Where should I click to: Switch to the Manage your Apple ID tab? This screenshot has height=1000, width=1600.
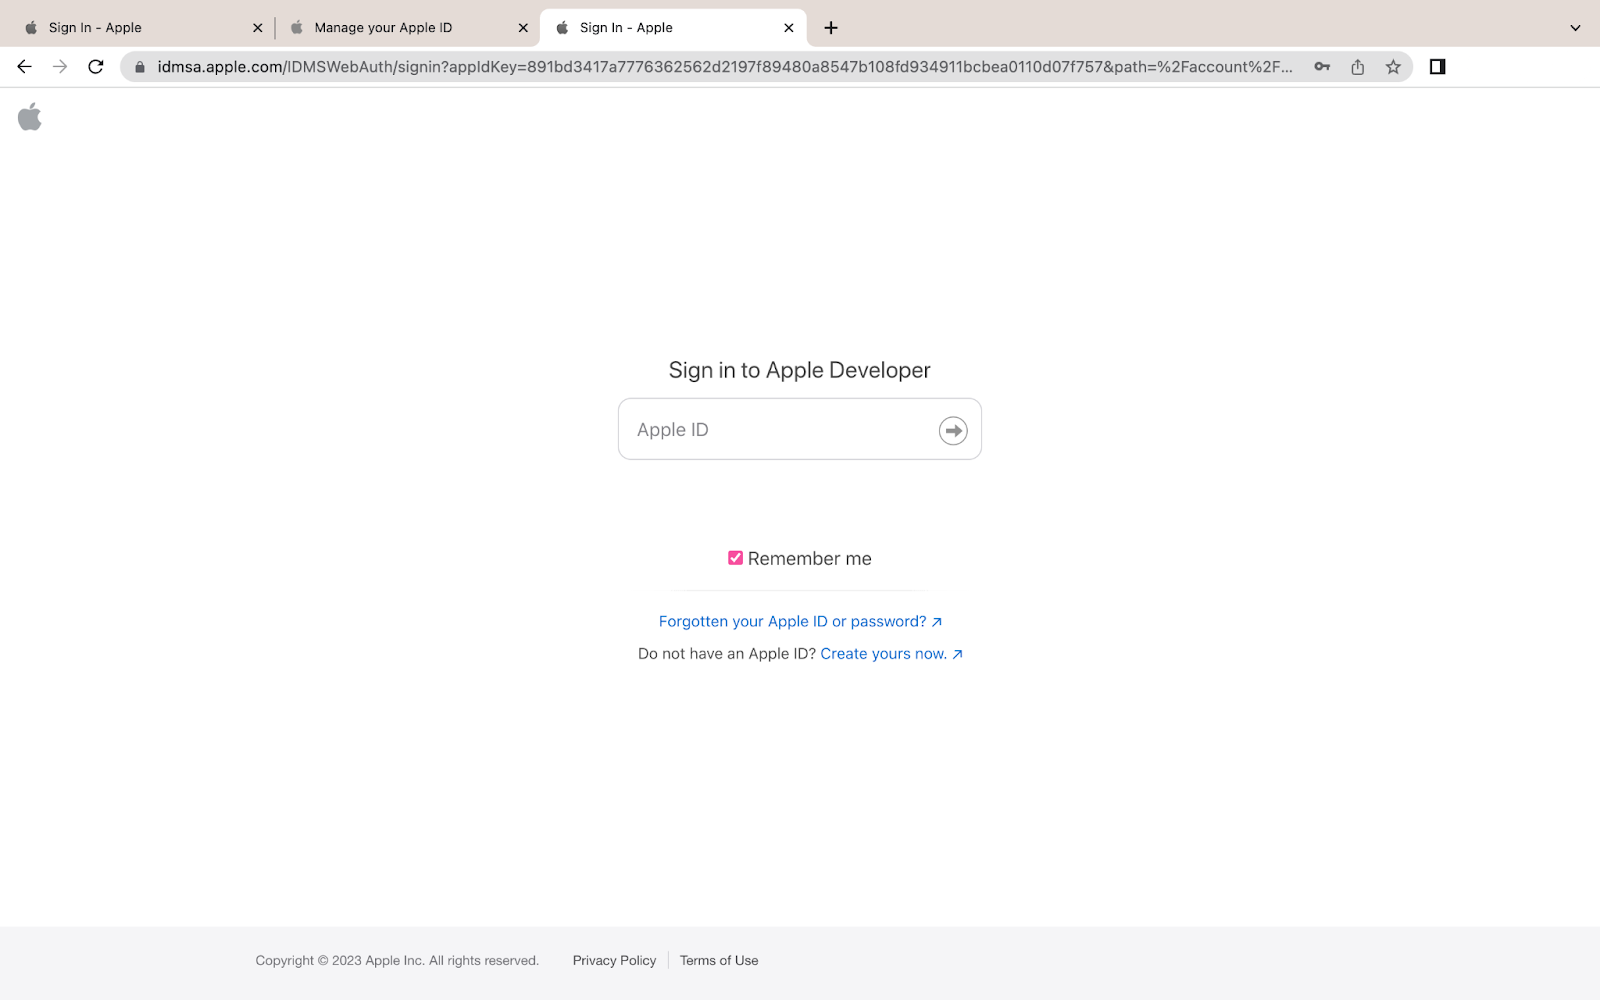pos(408,28)
